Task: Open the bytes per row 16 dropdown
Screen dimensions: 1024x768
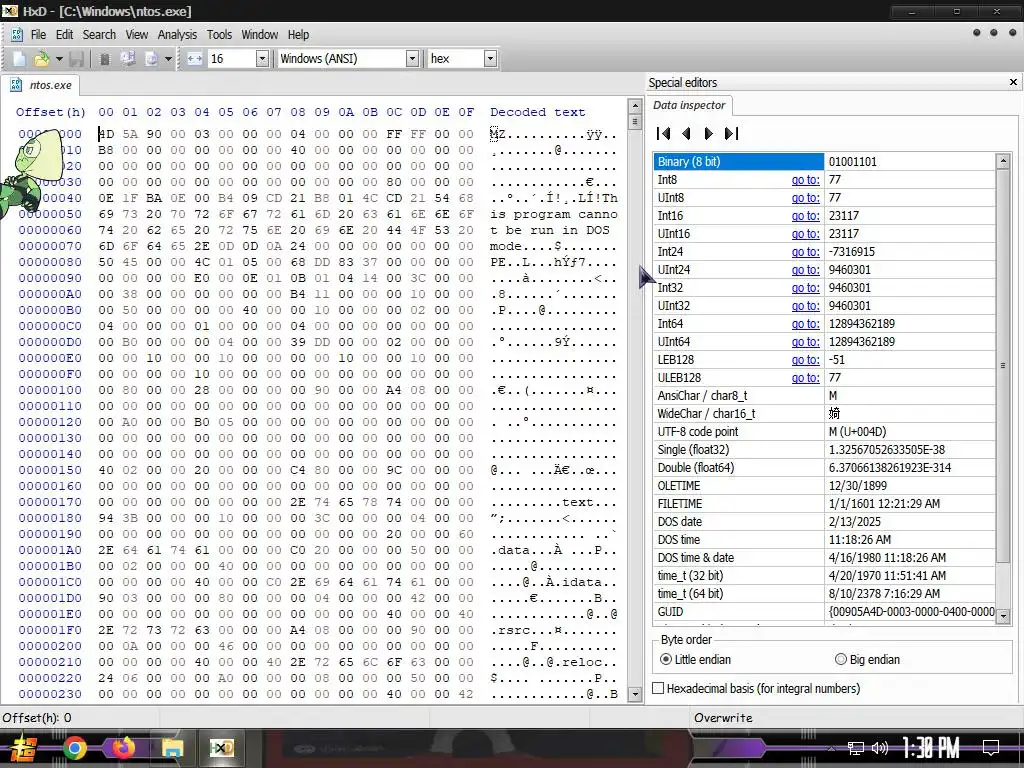Action: [262, 59]
